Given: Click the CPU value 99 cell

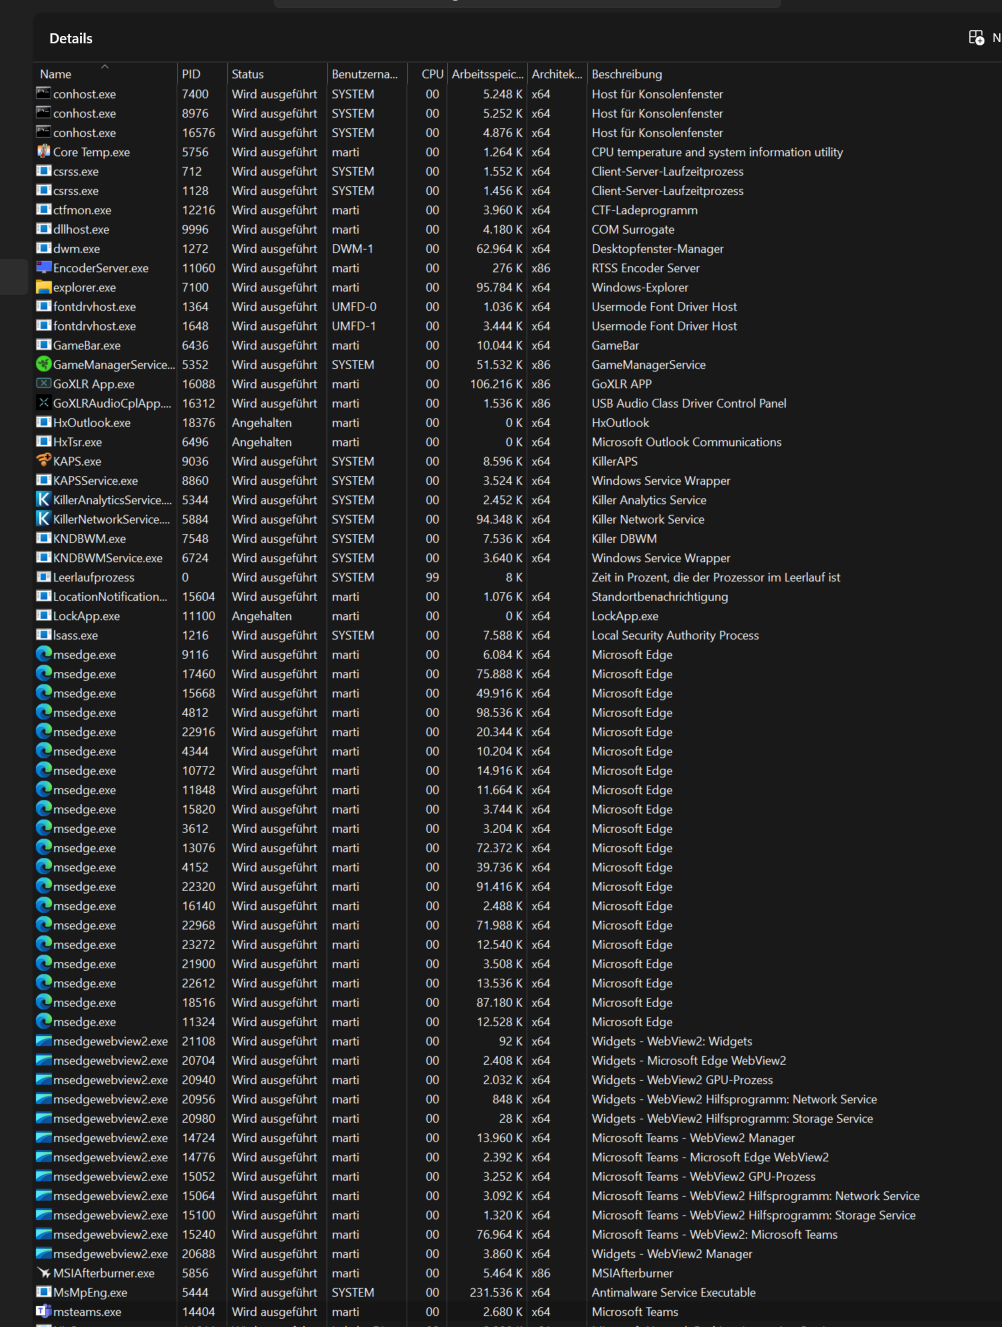Looking at the screenshot, I should 432,577.
